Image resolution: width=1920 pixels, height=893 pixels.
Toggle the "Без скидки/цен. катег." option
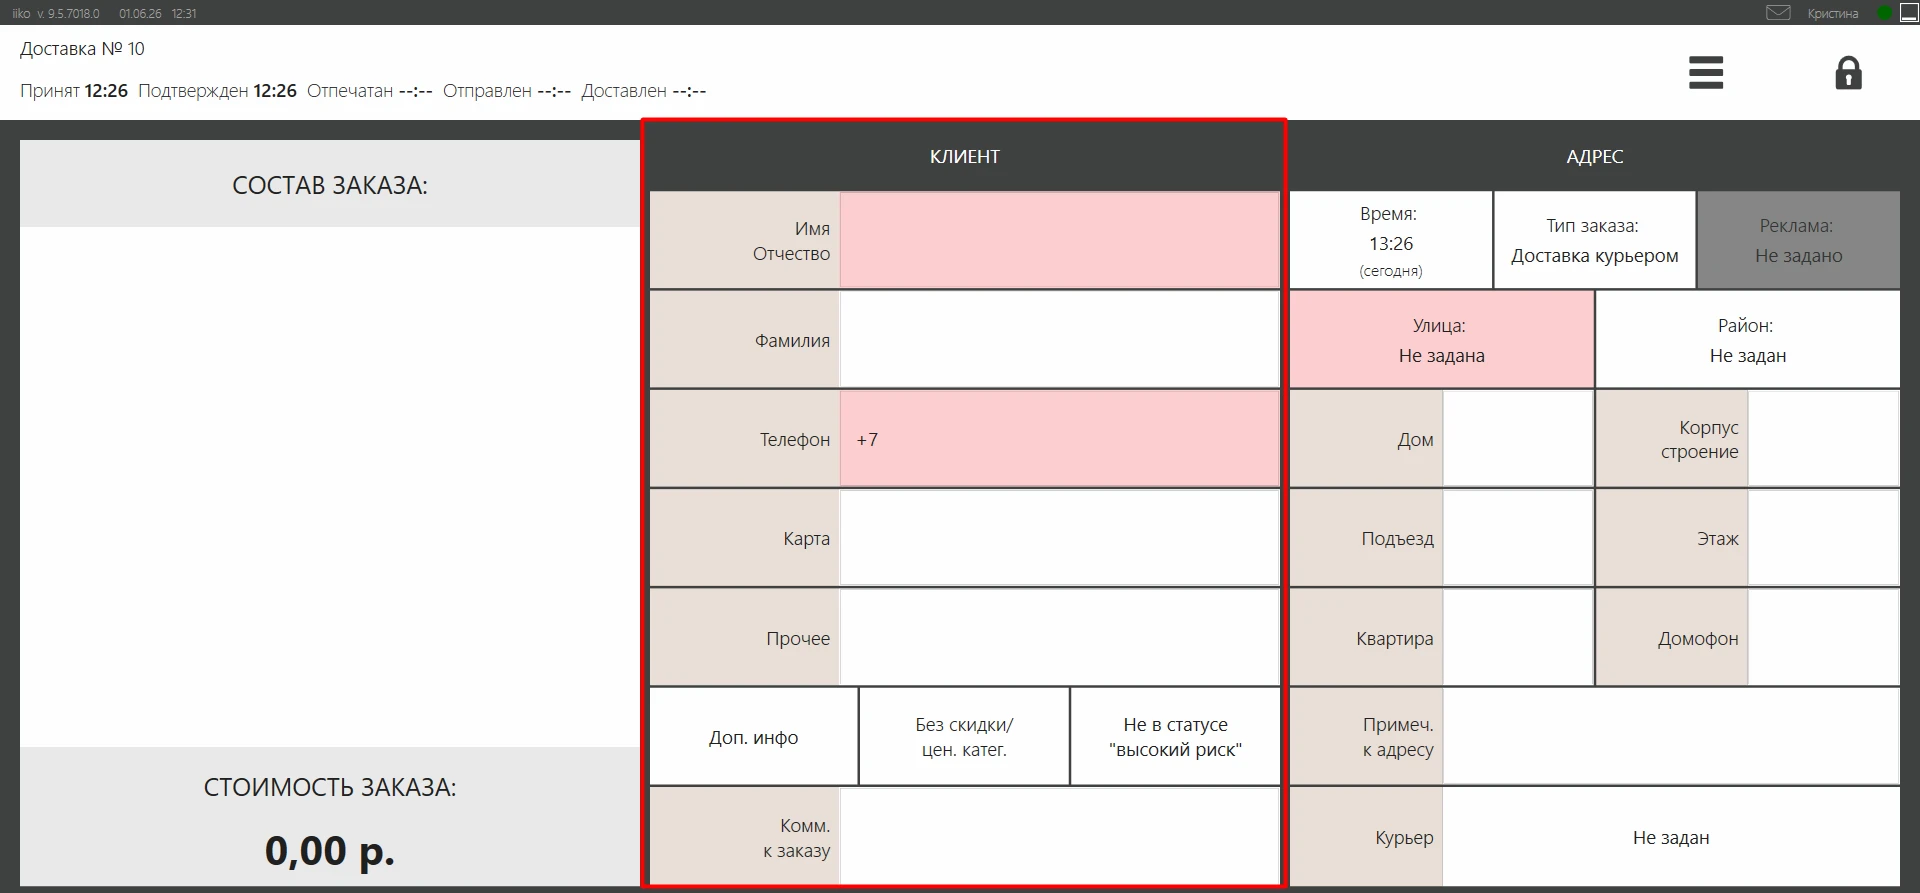click(964, 737)
